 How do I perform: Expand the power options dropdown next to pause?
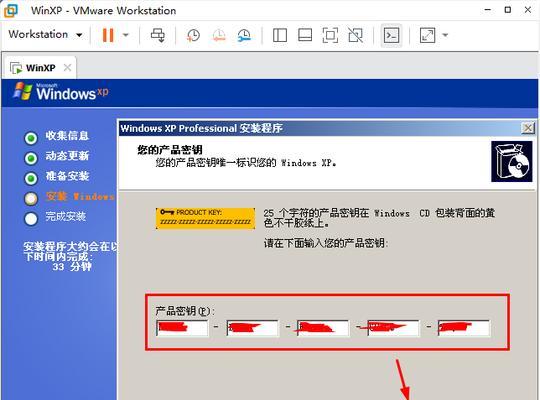click(x=126, y=35)
